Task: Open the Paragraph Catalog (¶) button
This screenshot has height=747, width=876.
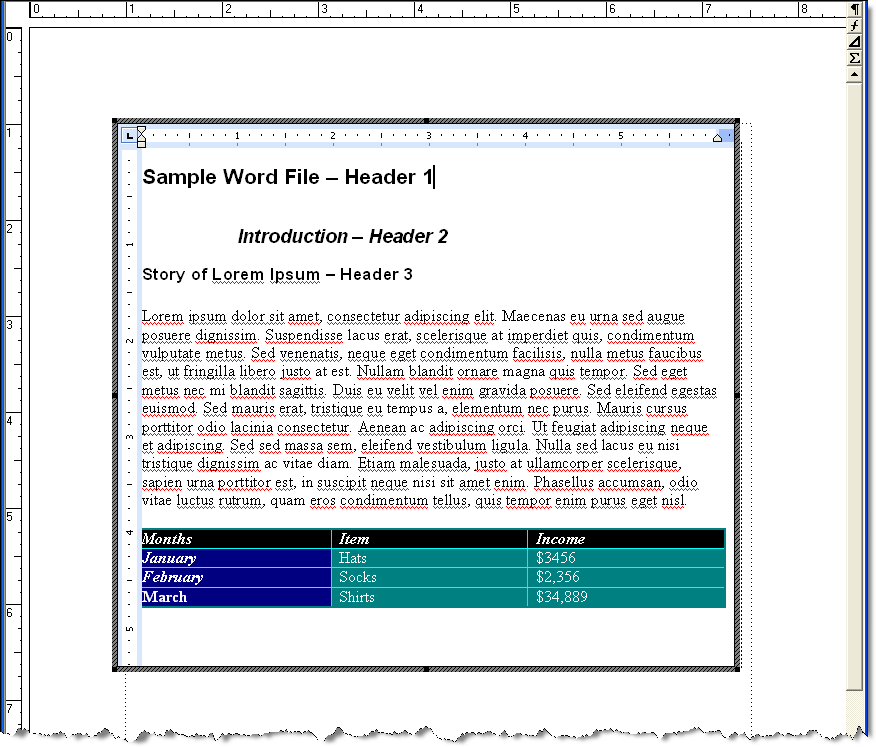Action: [854, 8]
